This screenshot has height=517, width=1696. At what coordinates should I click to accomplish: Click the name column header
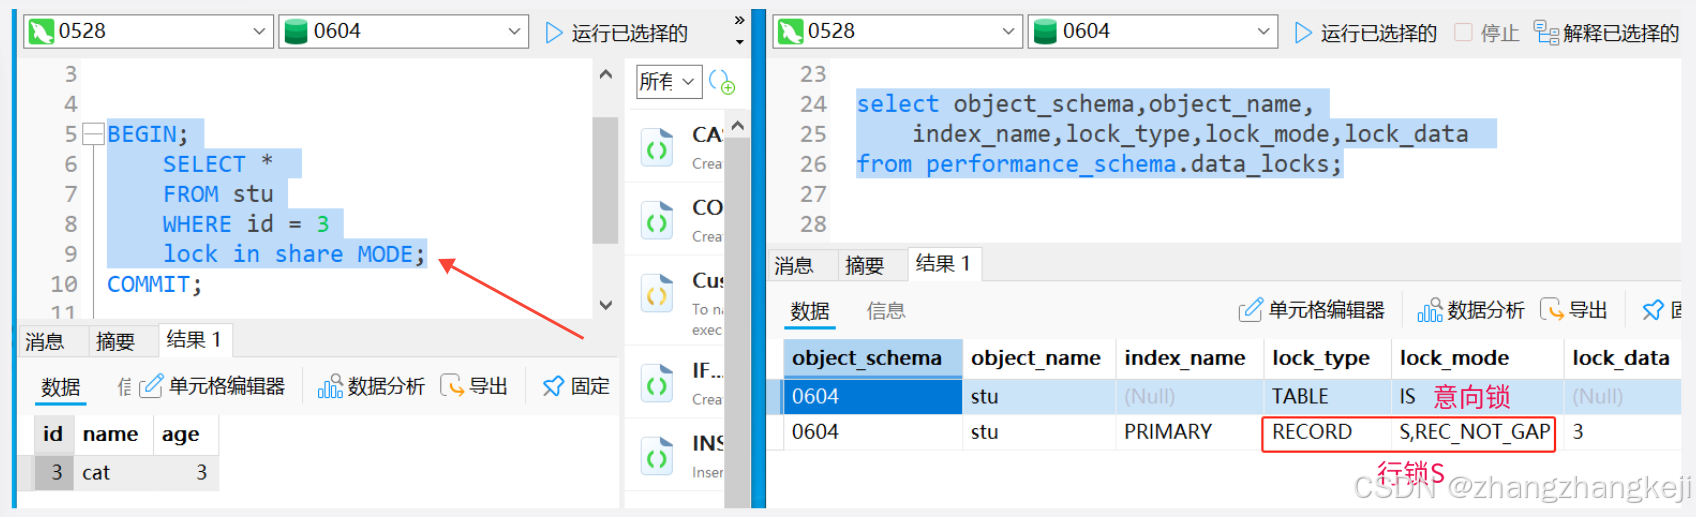(112, 434)
